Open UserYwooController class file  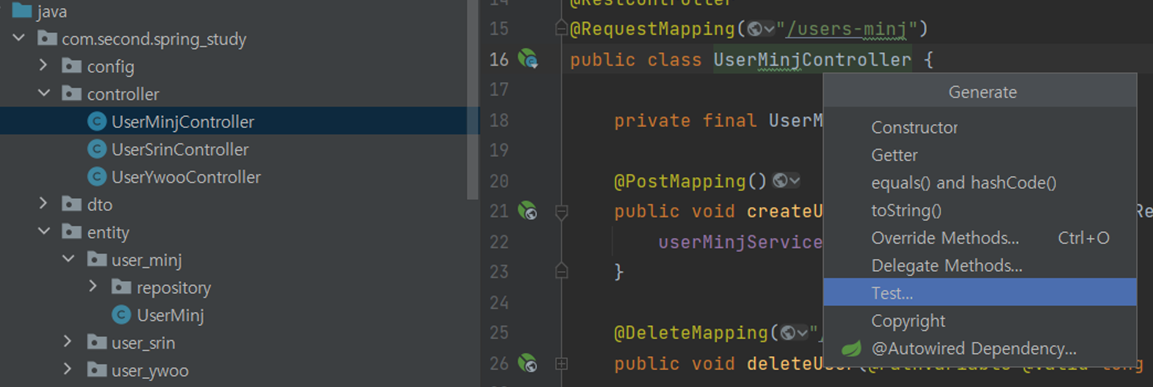pos(186,177)
